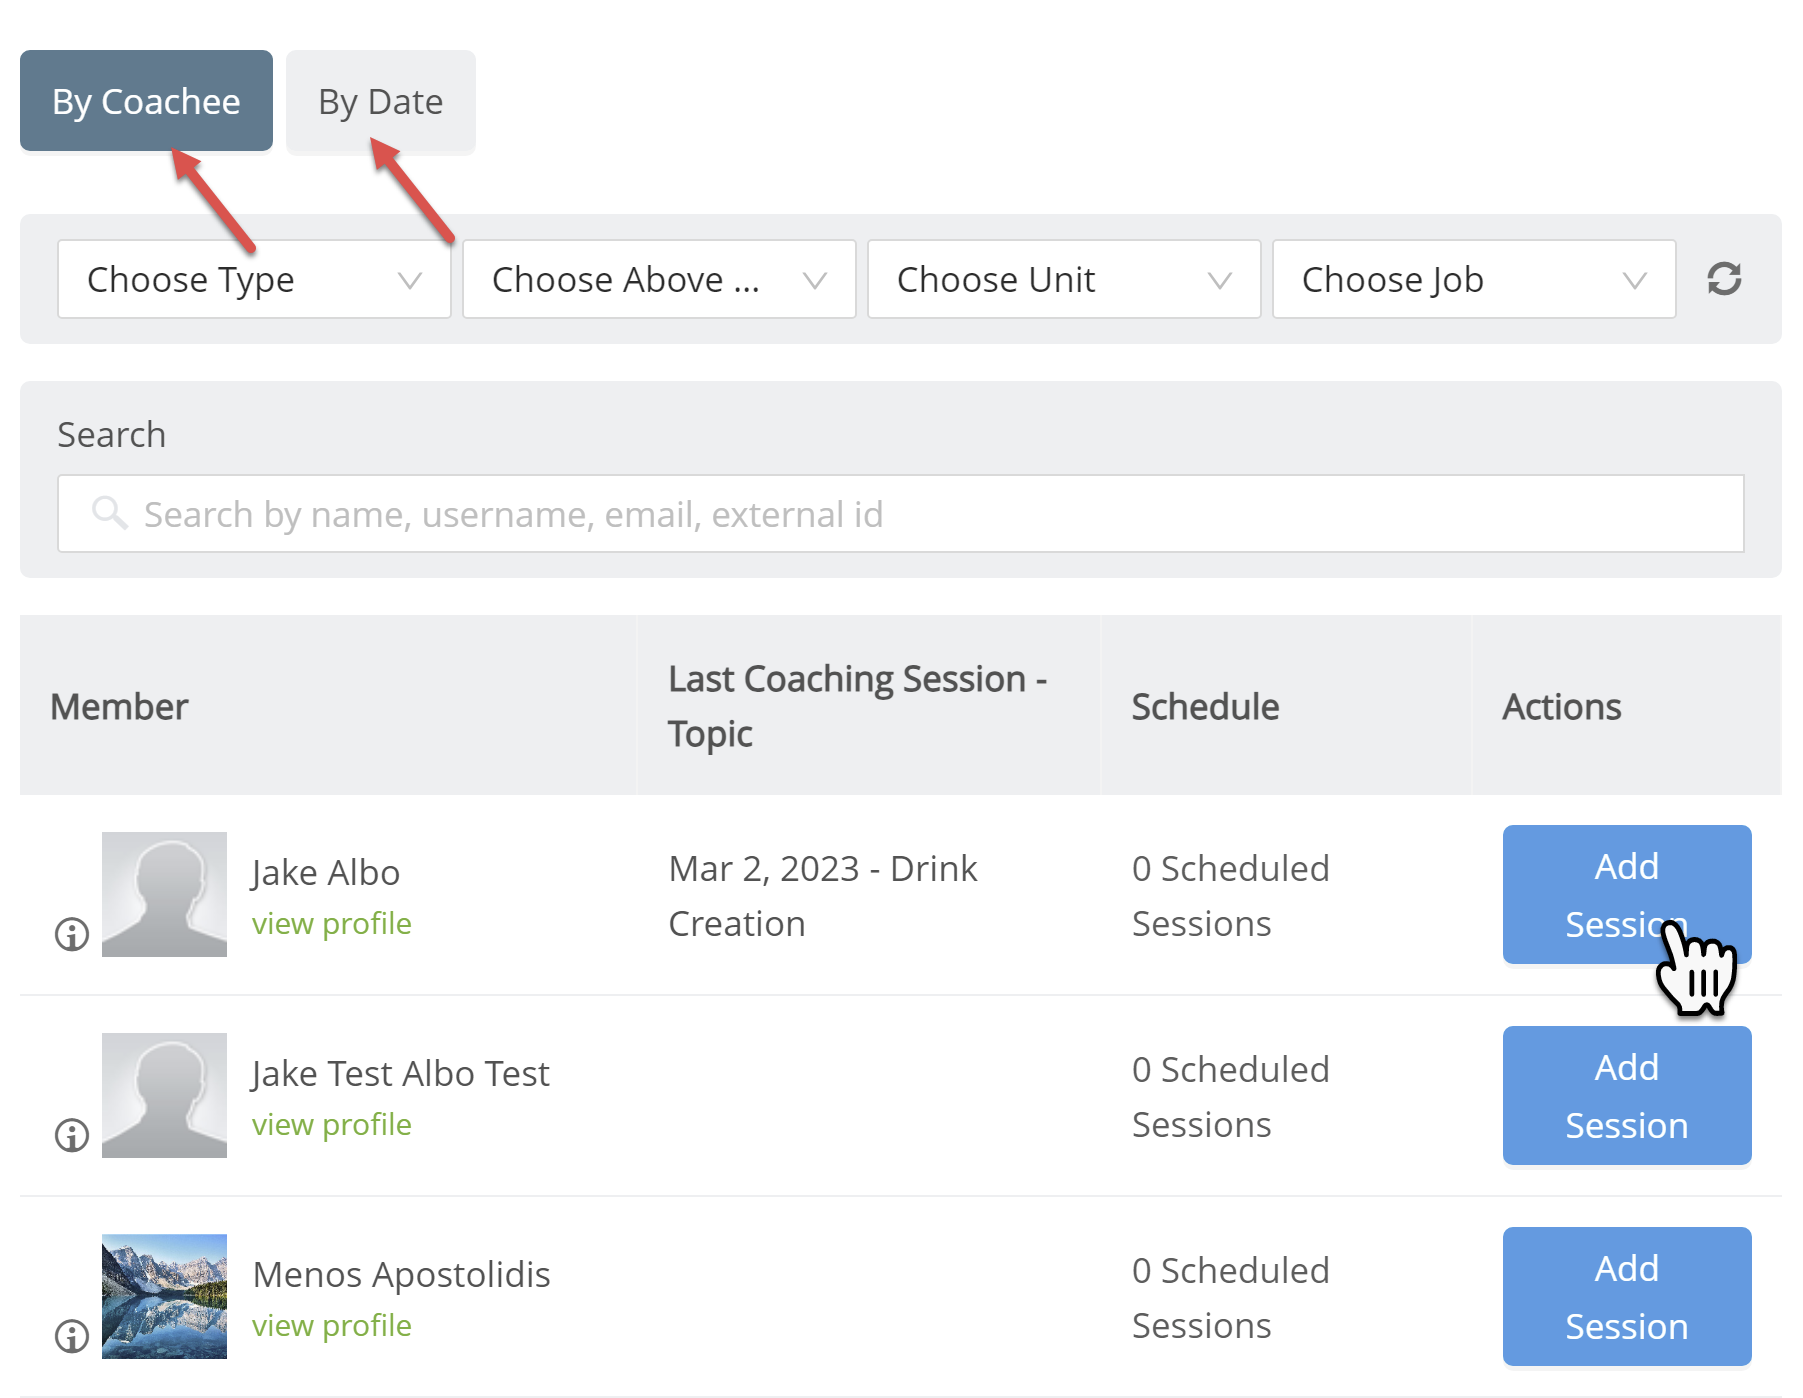Switch to the By Coachee tab
This screenshot has width=1803, height=1398.
pyautogui.click(x=146, y=101)
